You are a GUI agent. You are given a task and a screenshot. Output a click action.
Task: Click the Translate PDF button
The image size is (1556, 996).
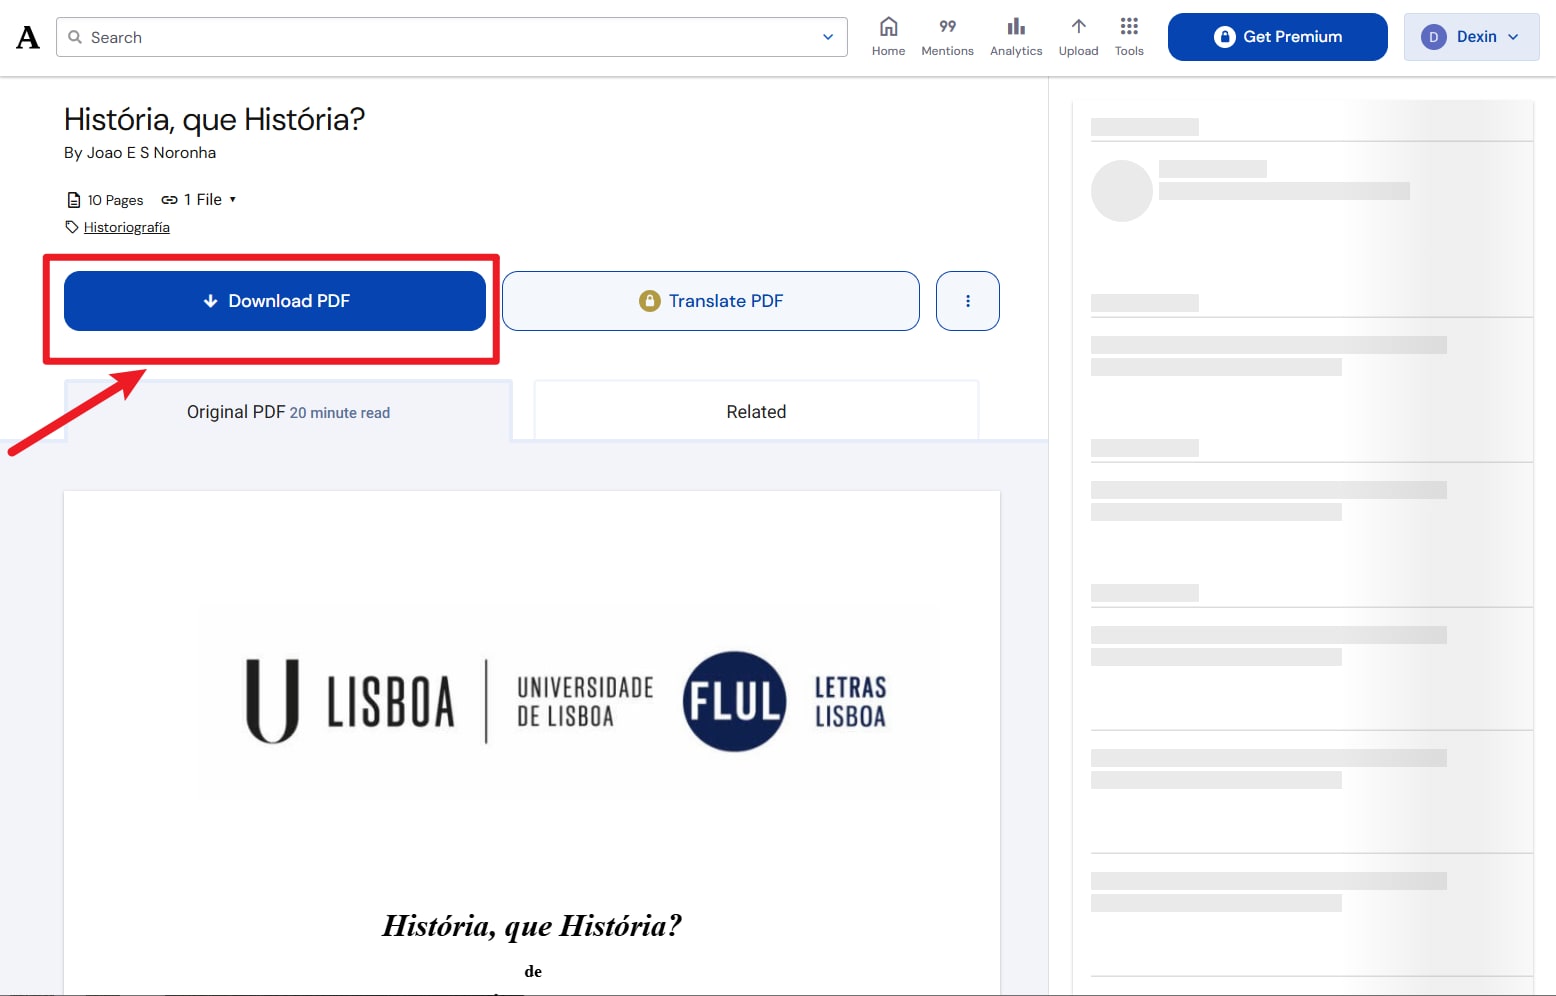click(x=710, y=301)
